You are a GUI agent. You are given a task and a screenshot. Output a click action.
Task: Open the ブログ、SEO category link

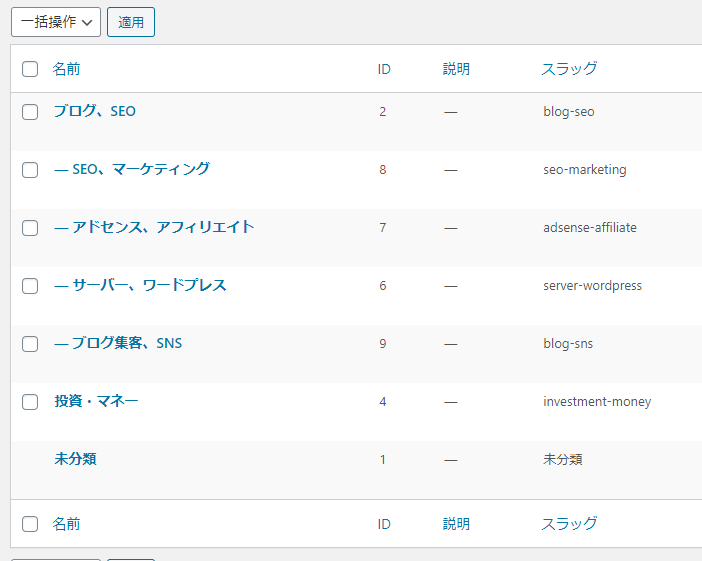coord(94,111)
